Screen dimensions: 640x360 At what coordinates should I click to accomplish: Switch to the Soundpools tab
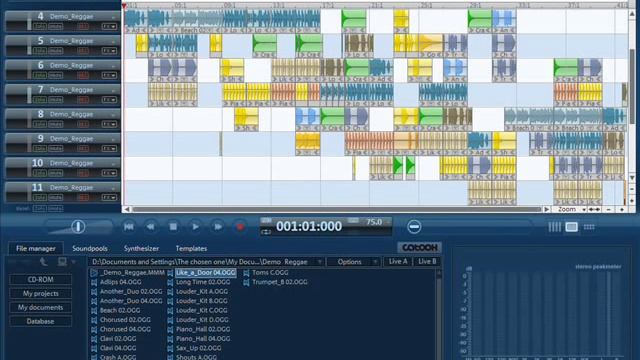[90, 248]
